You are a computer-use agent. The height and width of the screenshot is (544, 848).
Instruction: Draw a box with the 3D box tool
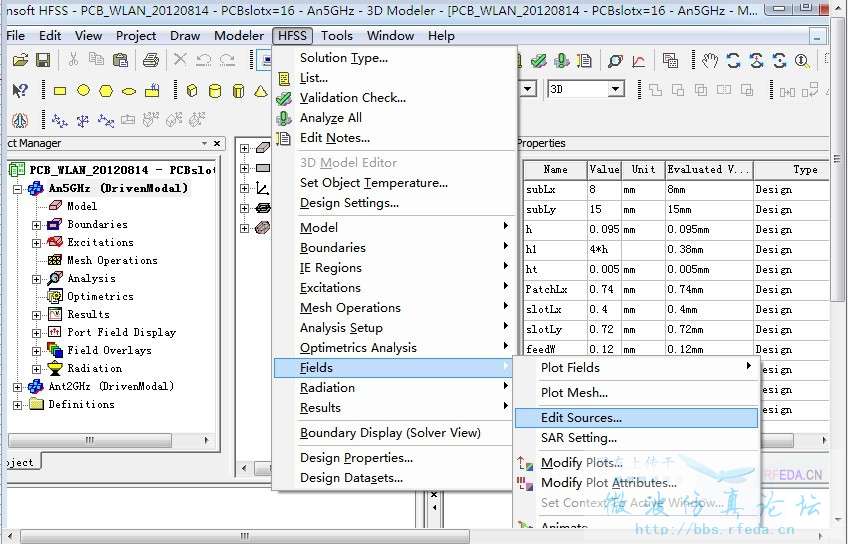pyautogui.click(x=191, y=91)
